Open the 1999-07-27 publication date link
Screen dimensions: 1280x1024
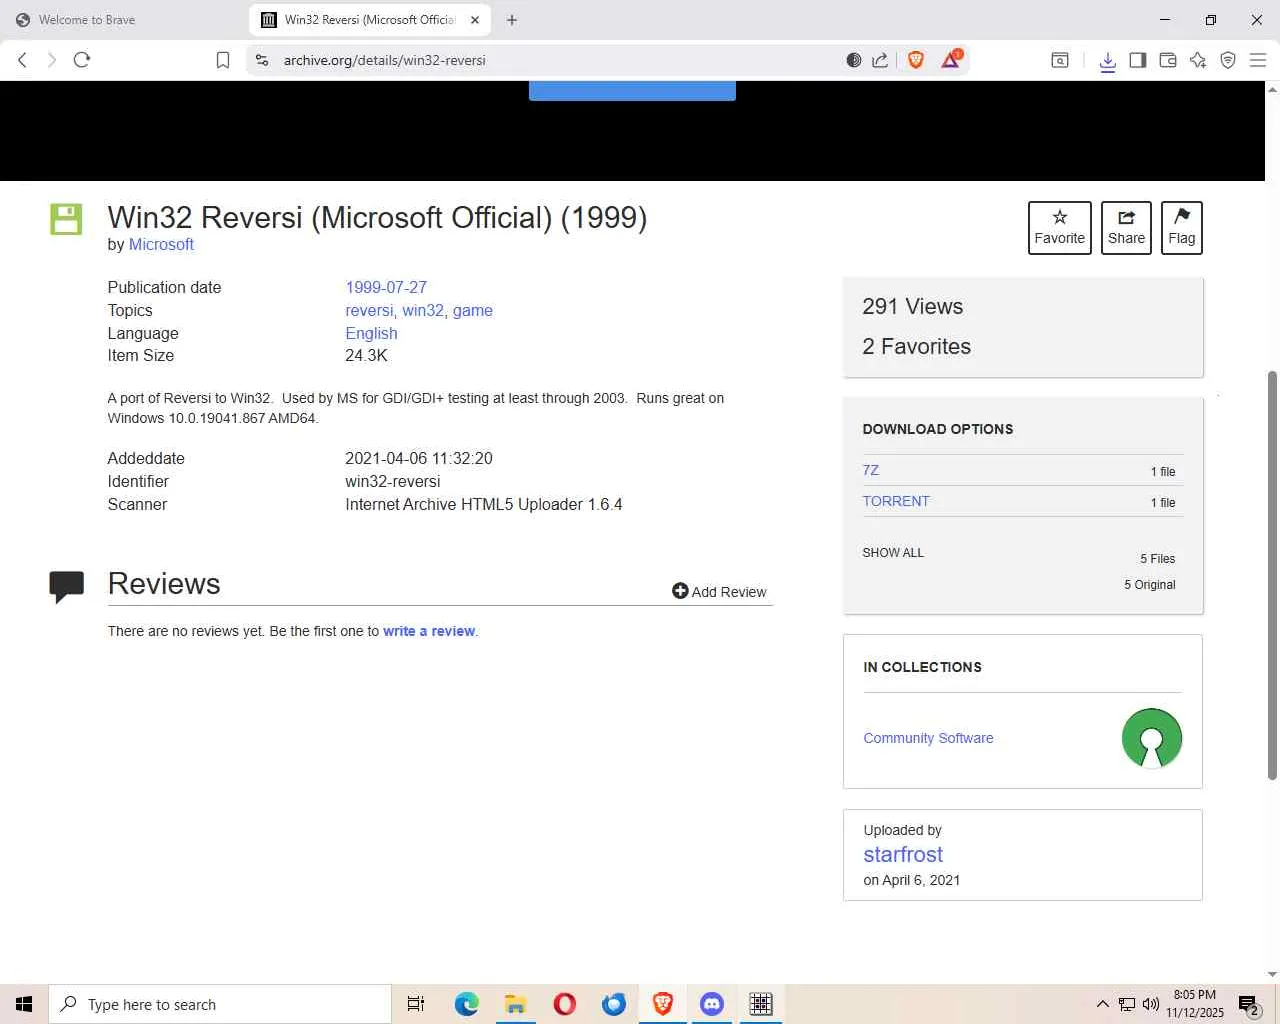(x=386, y=287)
